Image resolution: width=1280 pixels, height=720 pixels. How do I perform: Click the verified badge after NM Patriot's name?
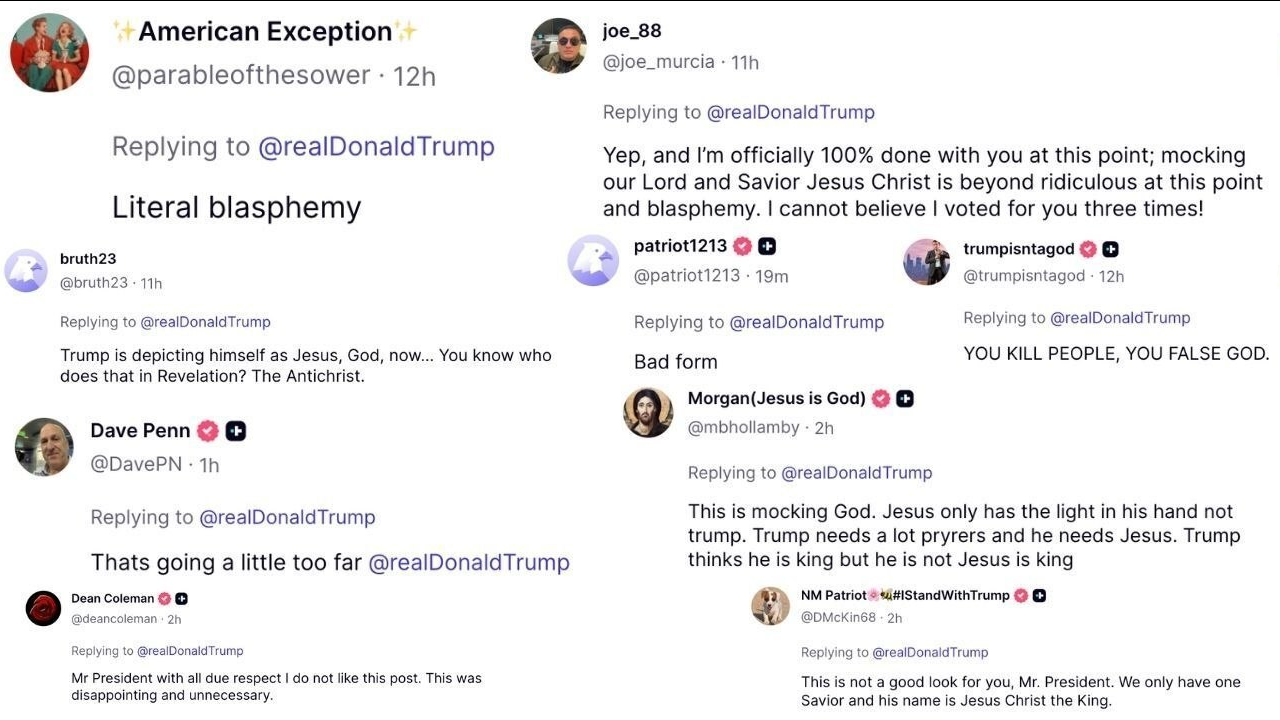[x=1021, y=595]
